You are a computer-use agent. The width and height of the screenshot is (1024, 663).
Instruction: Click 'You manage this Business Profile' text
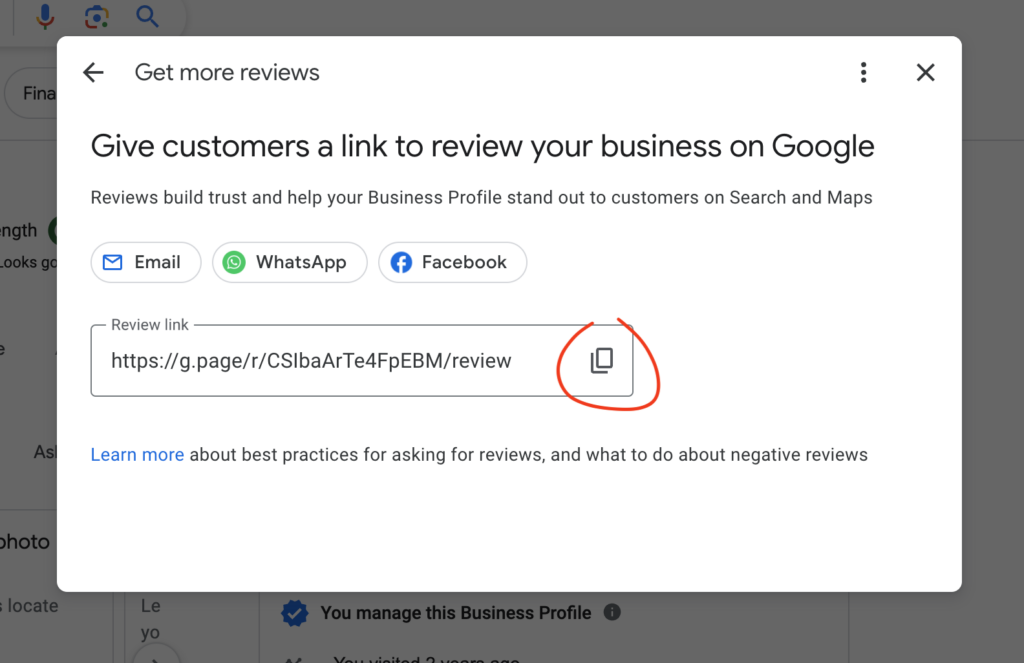[x=455, y=613]
